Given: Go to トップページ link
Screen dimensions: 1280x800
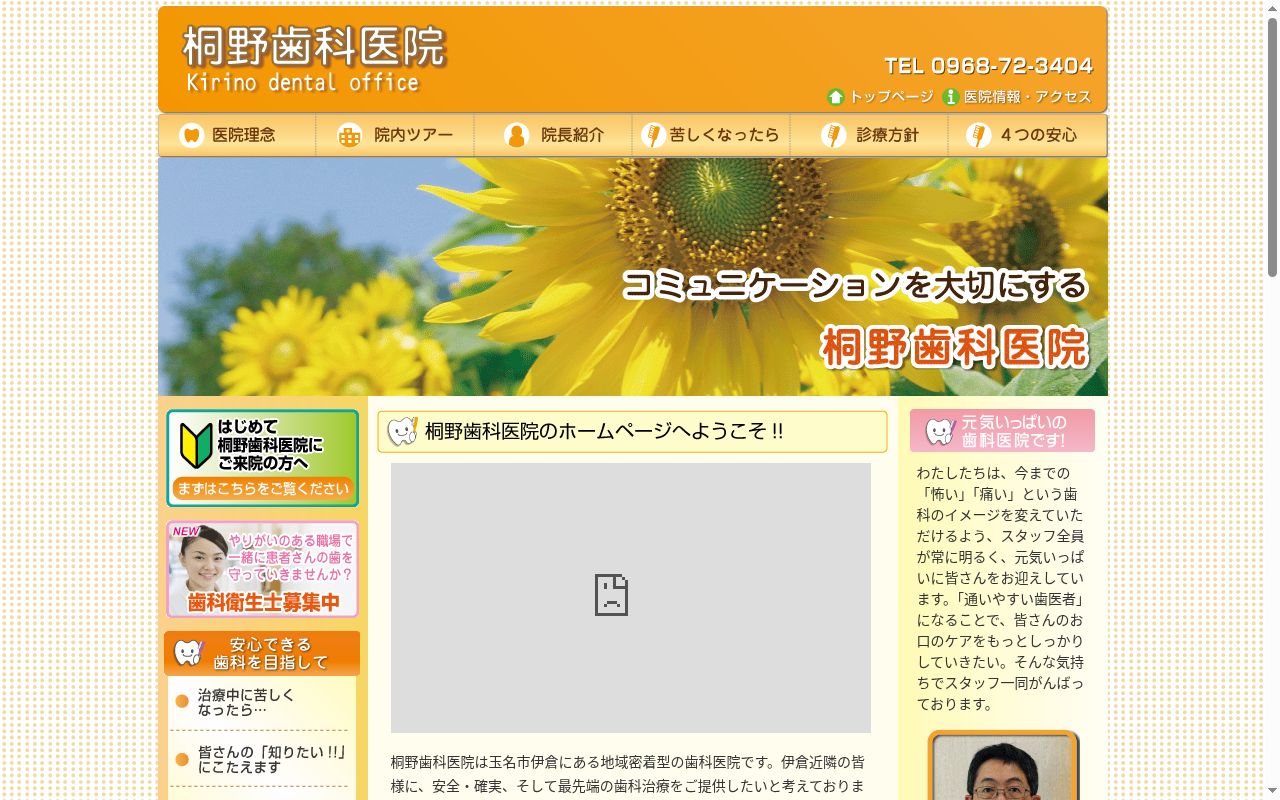Looking at the screenshot, I should pyautogui.click(x=880, y=97).
